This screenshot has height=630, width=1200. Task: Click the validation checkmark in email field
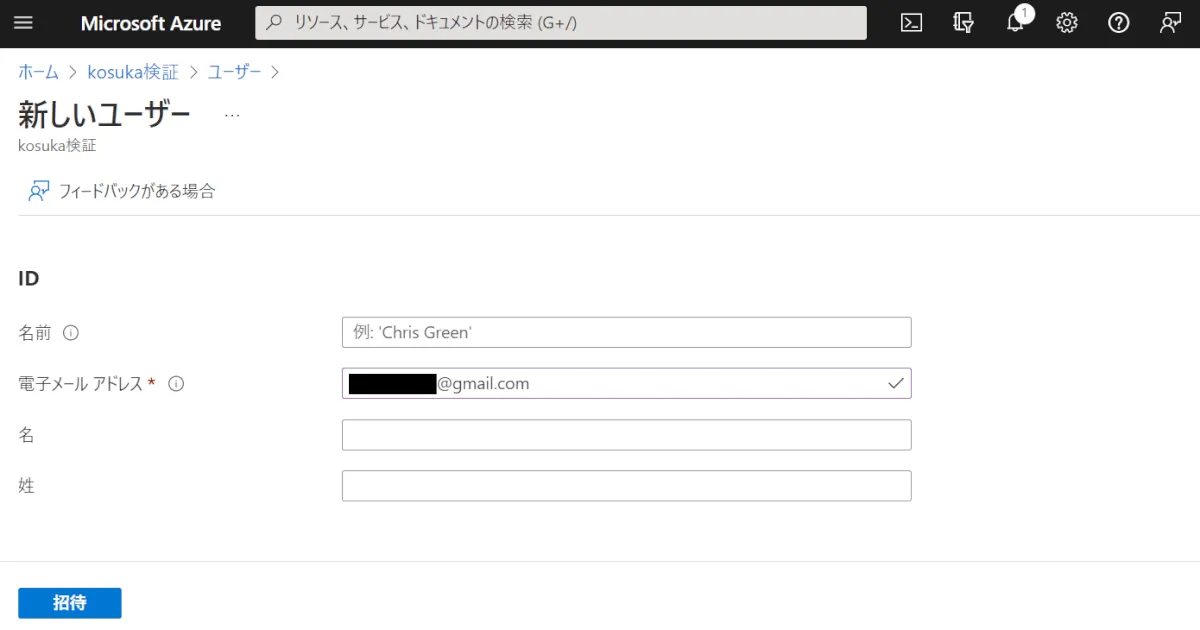(895, 383)
